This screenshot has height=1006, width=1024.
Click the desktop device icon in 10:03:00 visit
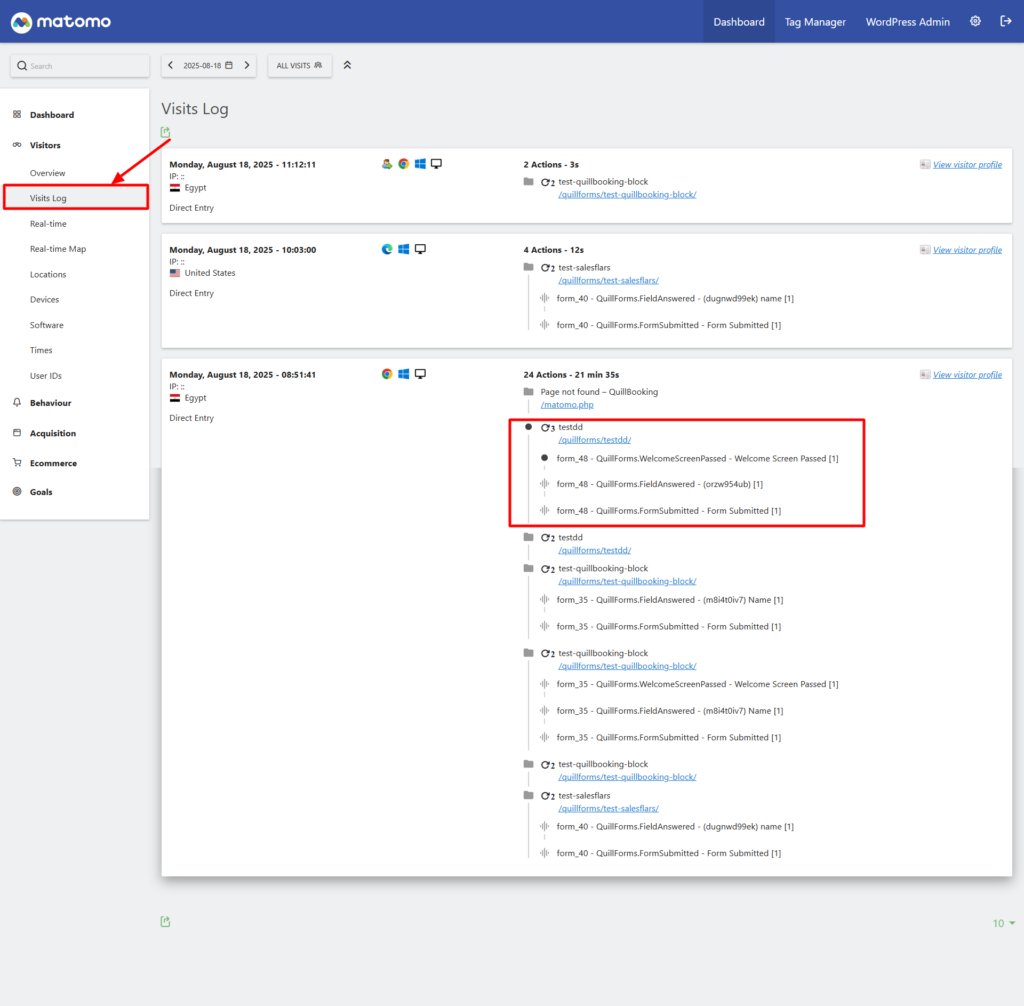tap(420, 250)
